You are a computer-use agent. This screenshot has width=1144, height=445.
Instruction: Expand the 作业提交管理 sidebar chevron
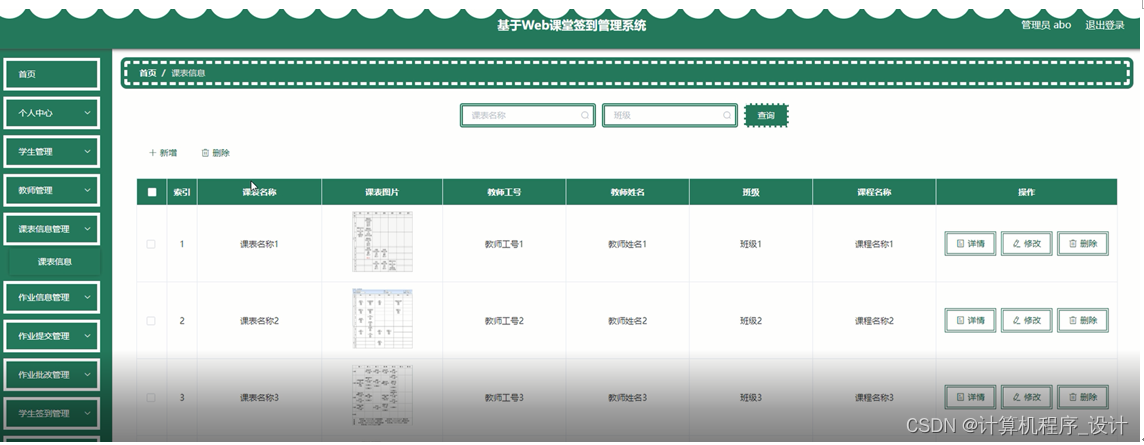88,336
